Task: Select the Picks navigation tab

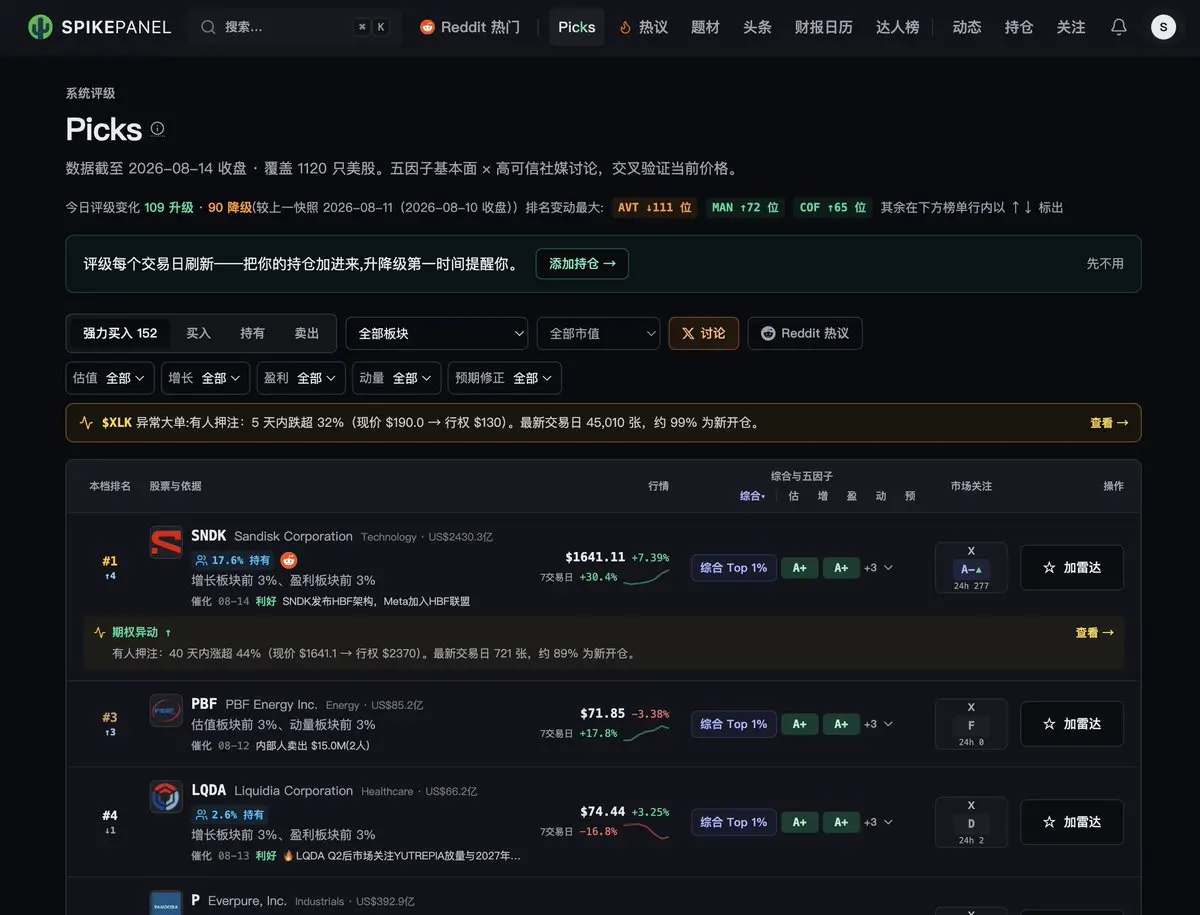Action: [577, 27]
